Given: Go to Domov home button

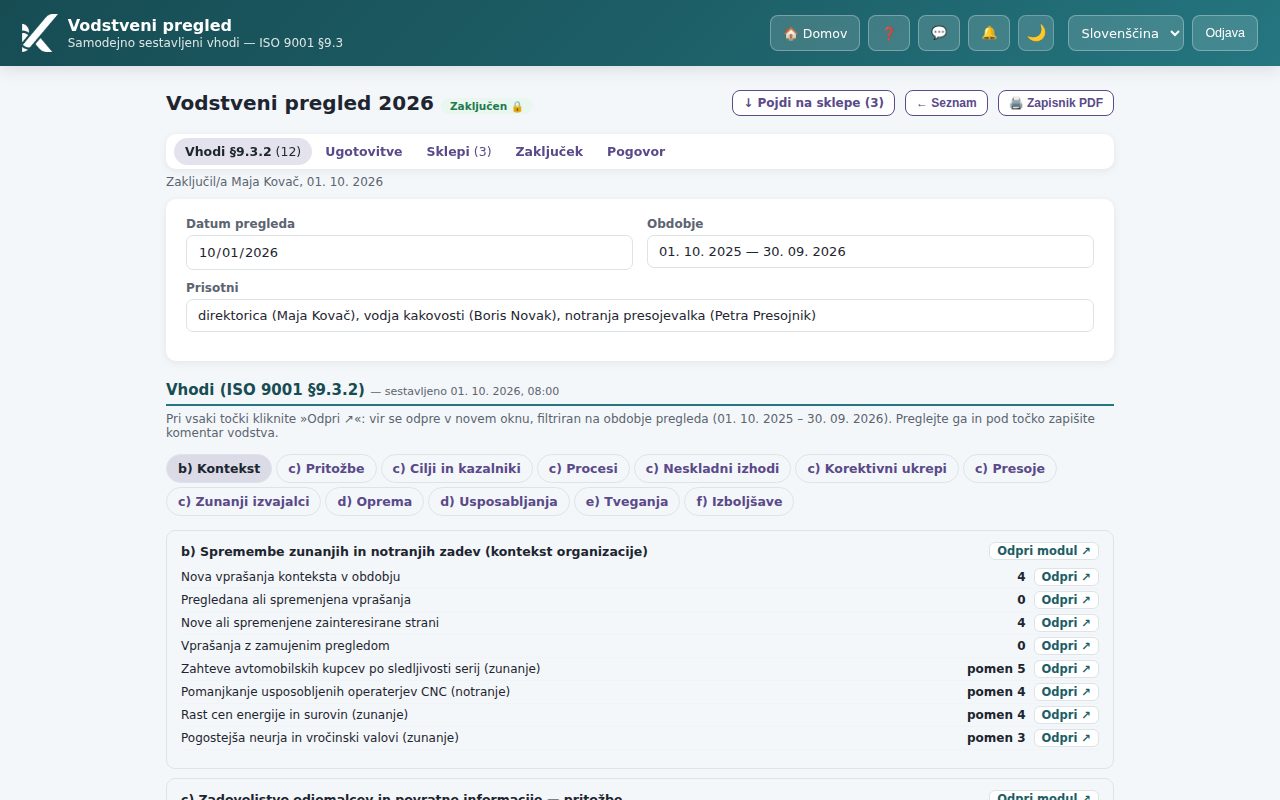Looking at the screenshot, I should pyautogui.click(x=815, y=33).
